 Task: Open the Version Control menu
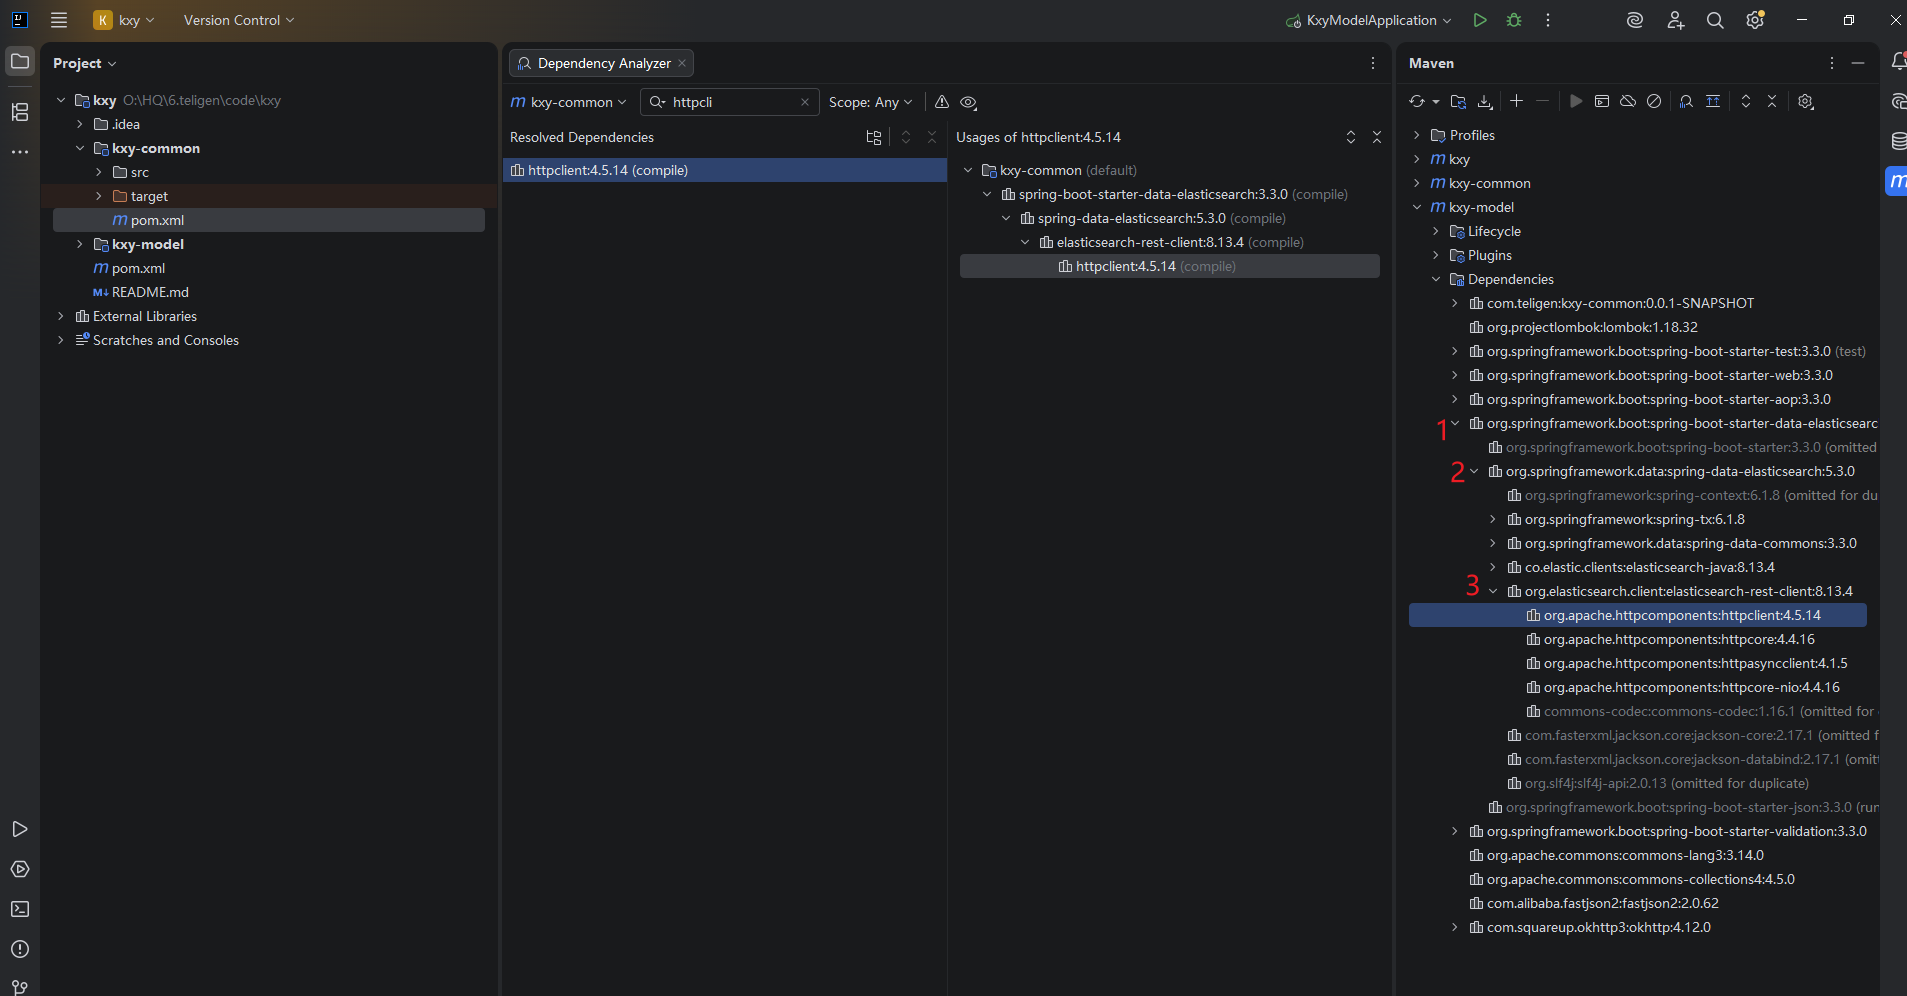[239, 20]
